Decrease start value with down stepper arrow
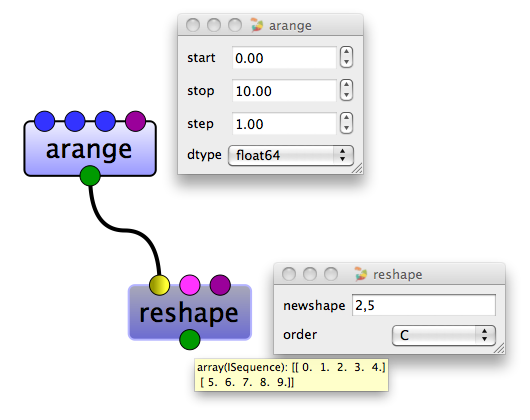530x420 pixels. [x=346, y=63]
